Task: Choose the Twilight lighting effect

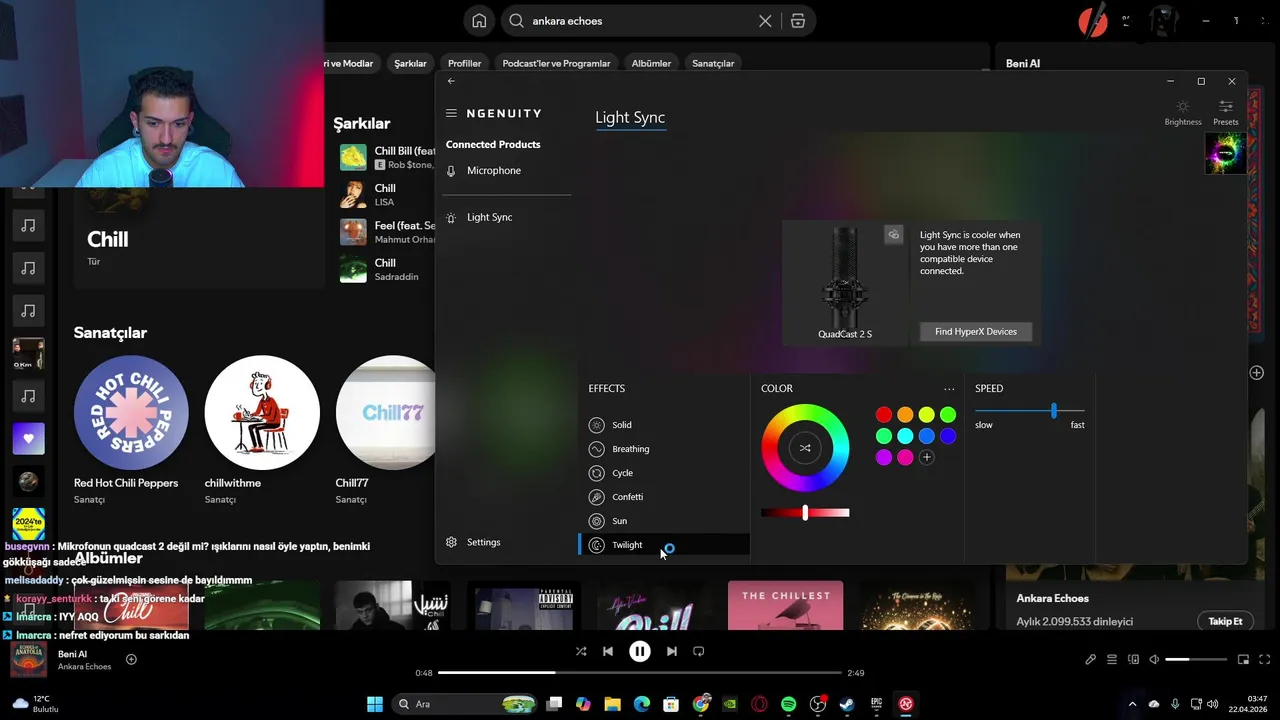Action: (664, 545)
